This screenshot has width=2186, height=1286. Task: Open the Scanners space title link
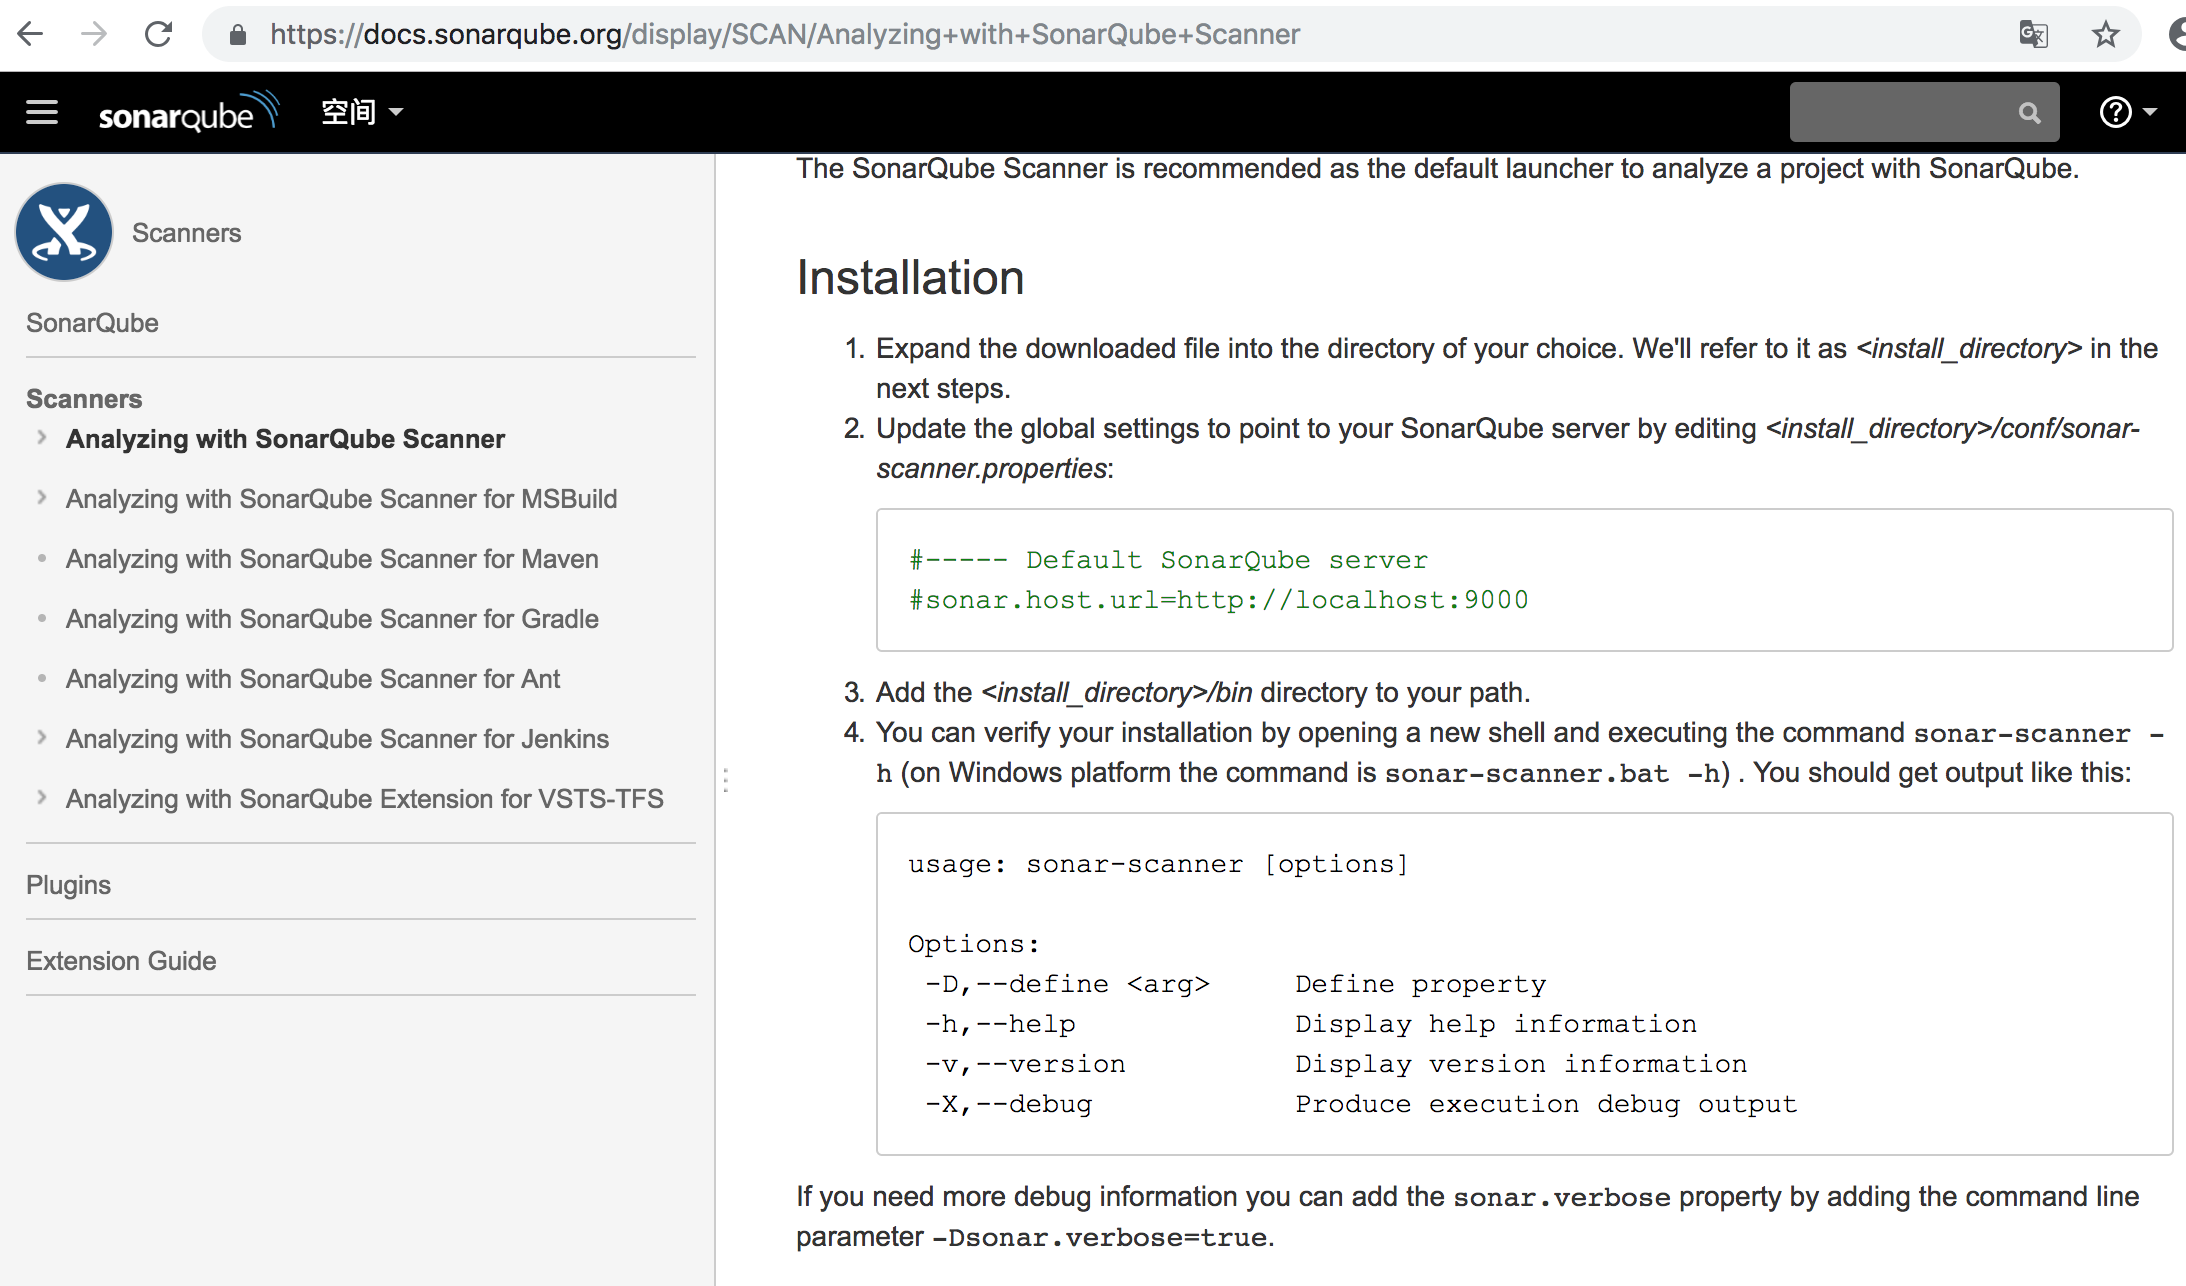[x=186, y=233]
